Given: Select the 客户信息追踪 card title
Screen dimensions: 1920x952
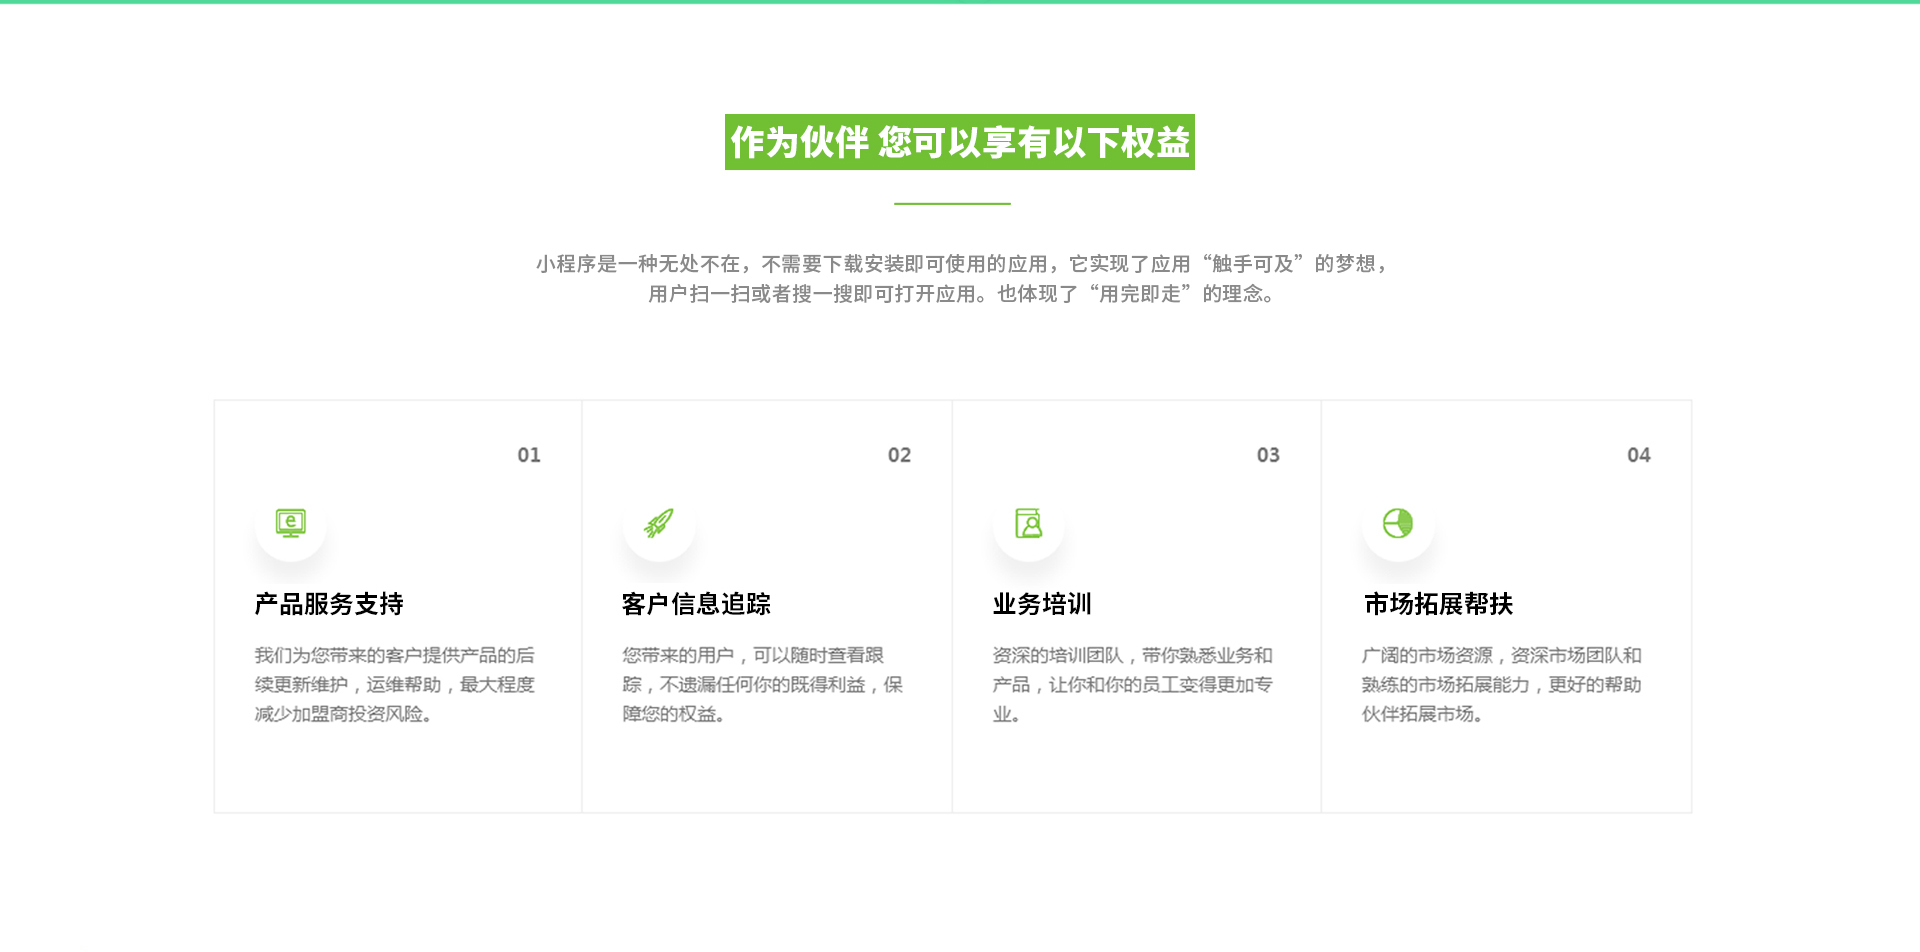Looking at the screenshot, I should click(697, 604).
